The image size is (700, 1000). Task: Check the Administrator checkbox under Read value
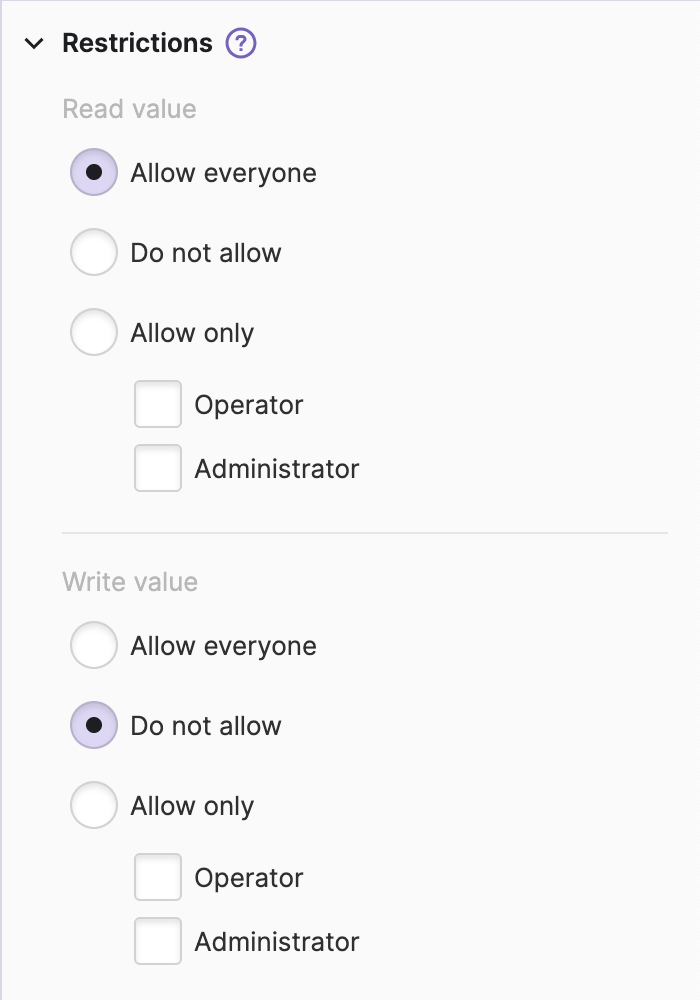point(158,468)
